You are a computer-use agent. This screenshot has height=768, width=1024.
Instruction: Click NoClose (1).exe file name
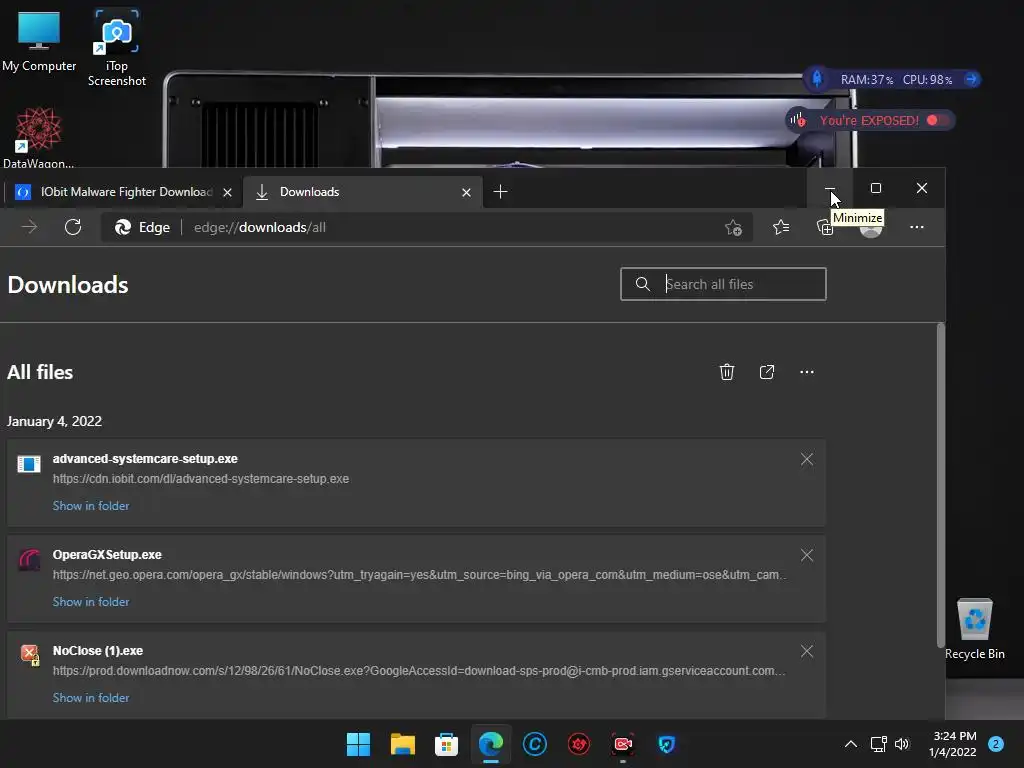coord(98,650)
